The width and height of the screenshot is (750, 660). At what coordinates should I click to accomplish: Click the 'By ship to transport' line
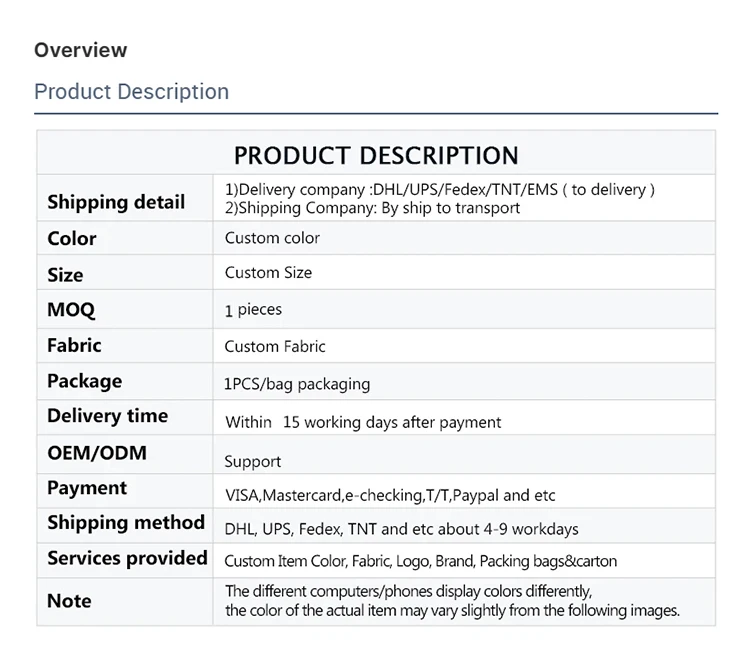click(x=372, y=208)
